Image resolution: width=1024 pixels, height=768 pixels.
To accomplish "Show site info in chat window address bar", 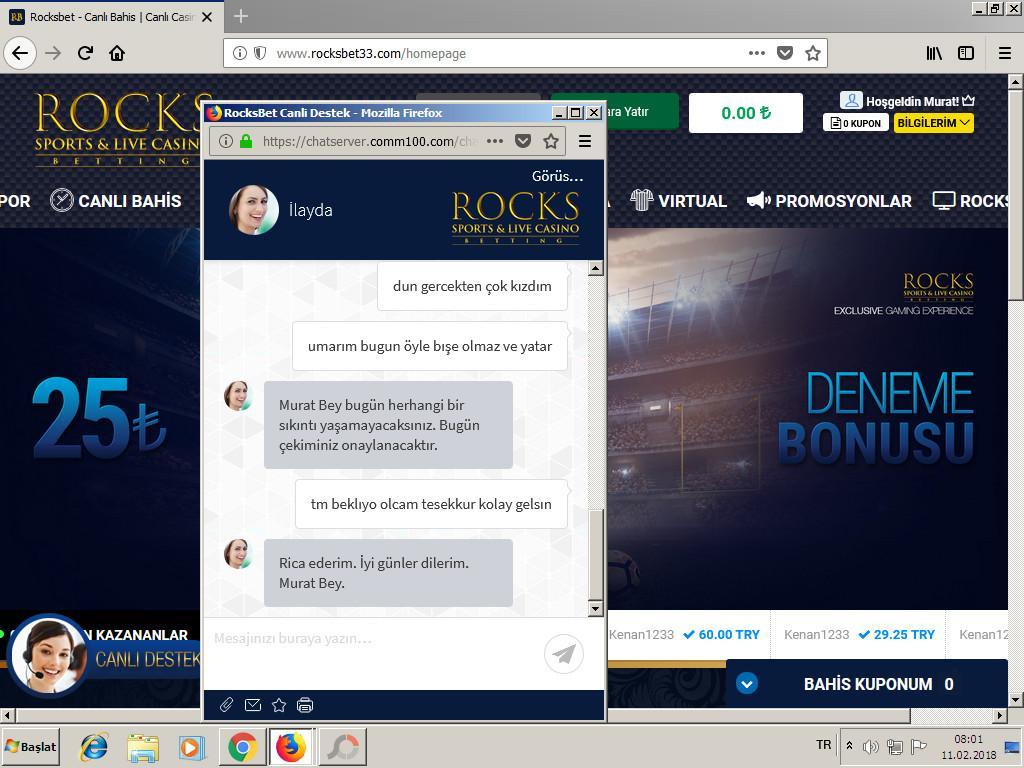I will [225, 141].
